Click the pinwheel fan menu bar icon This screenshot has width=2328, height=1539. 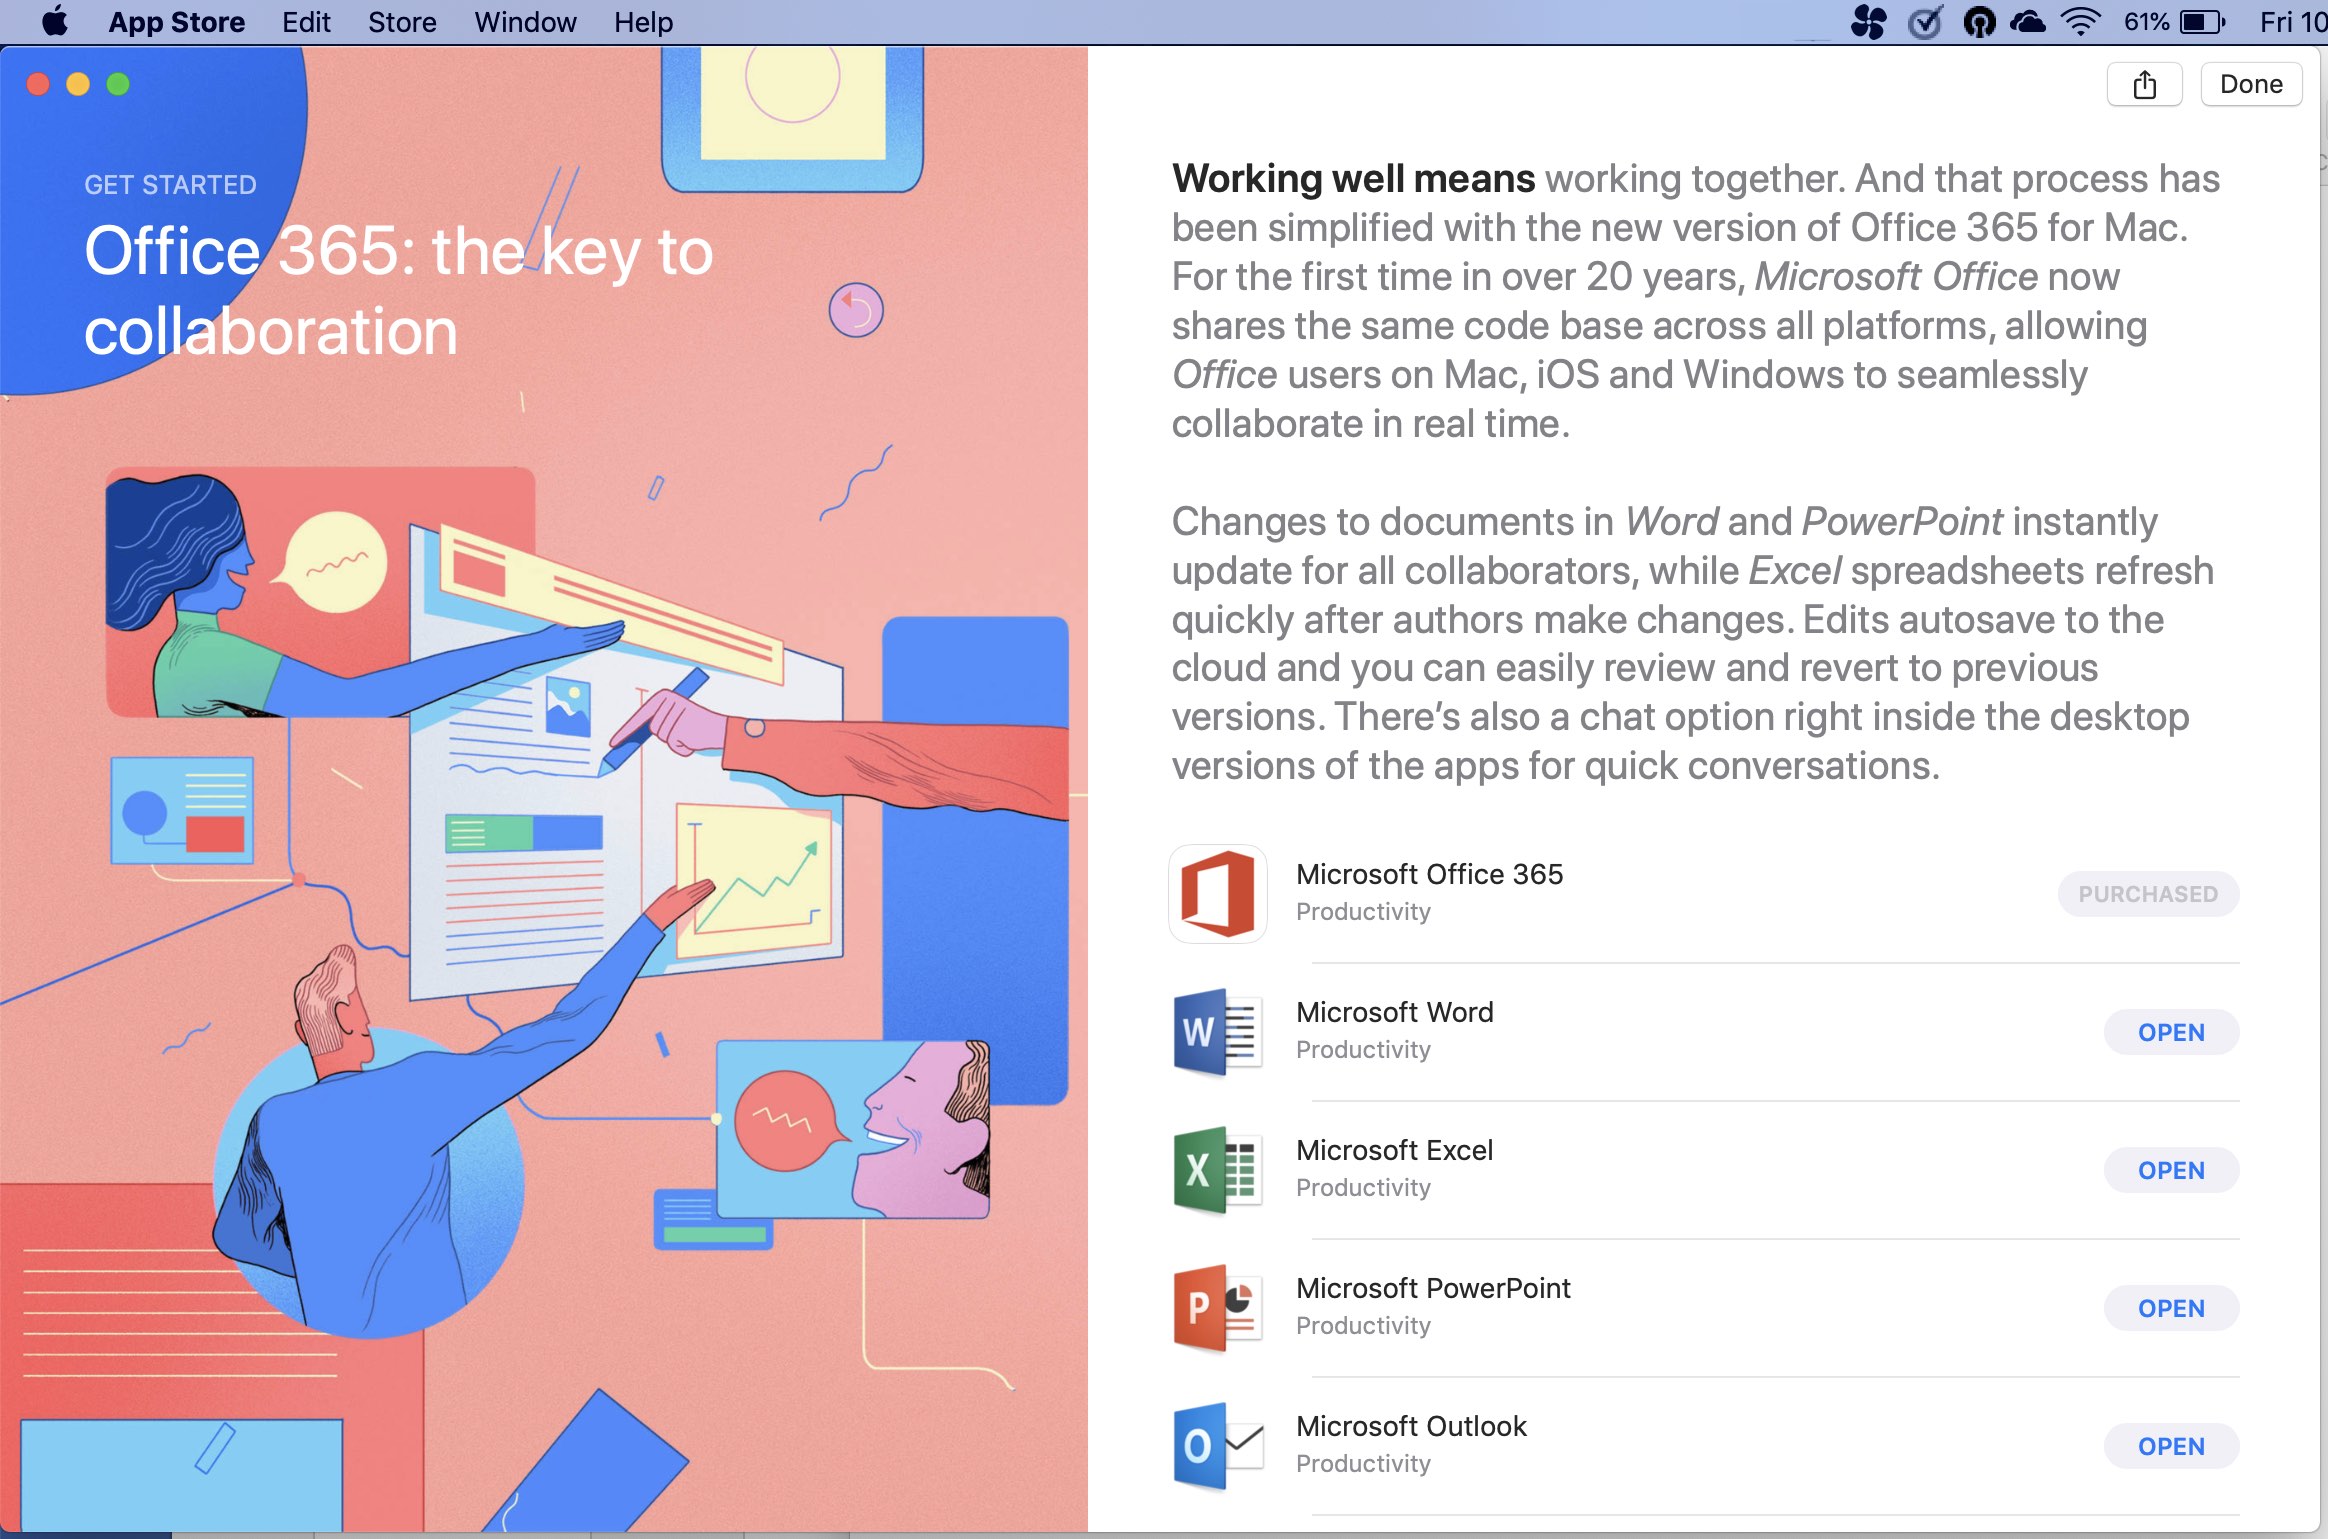click(1868, 21)
